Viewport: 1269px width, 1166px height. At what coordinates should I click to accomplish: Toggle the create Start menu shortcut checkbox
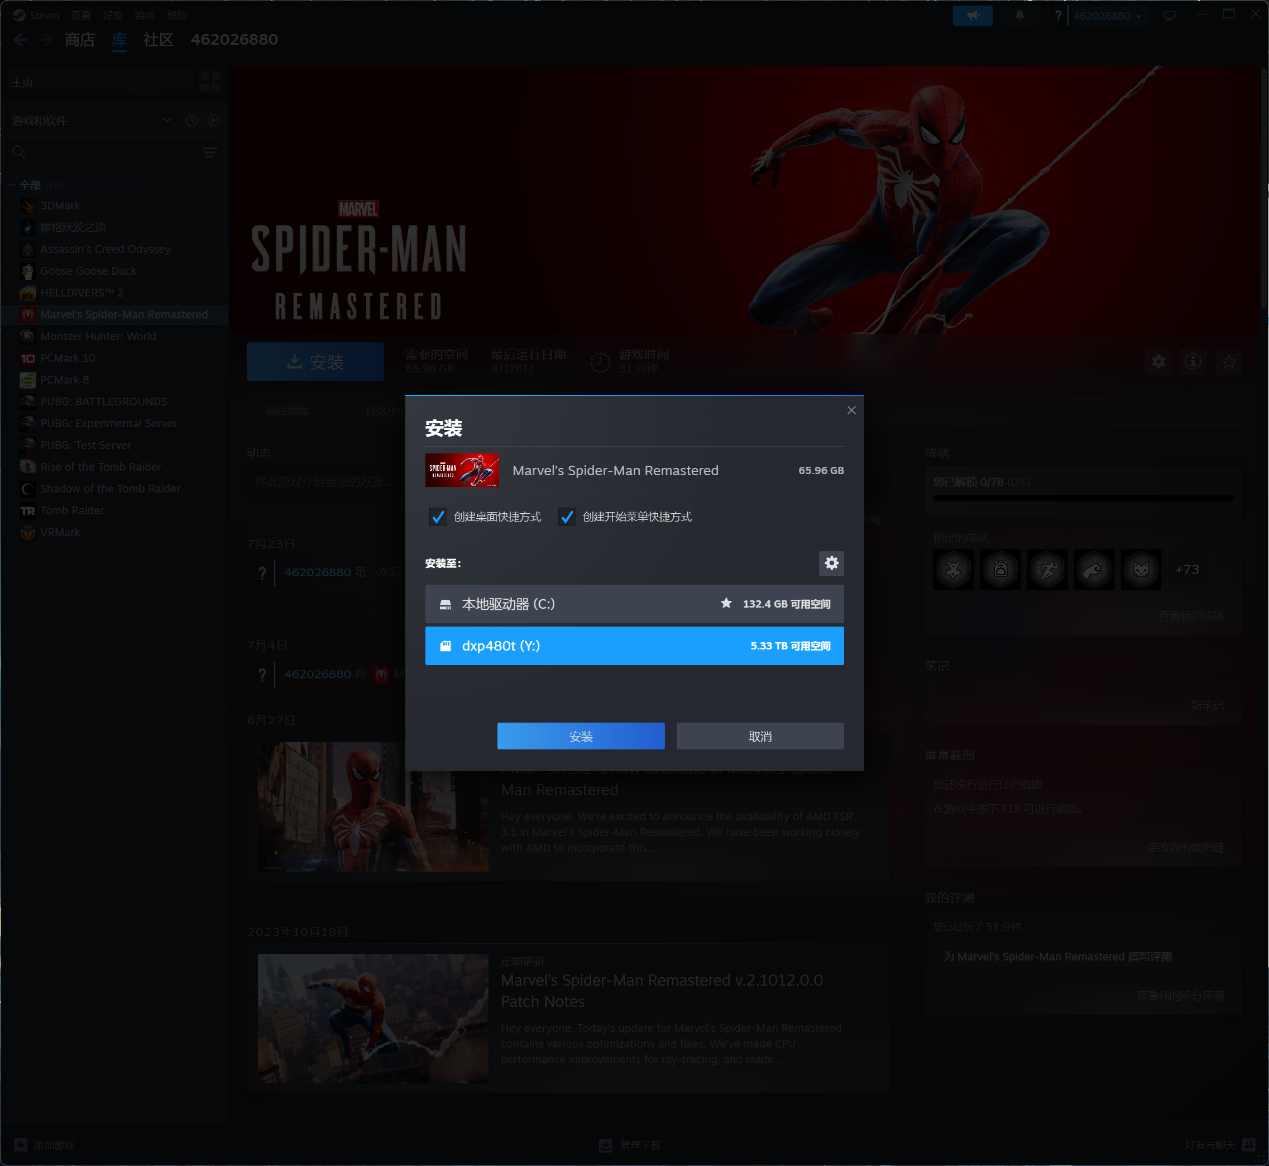(567, 517)
